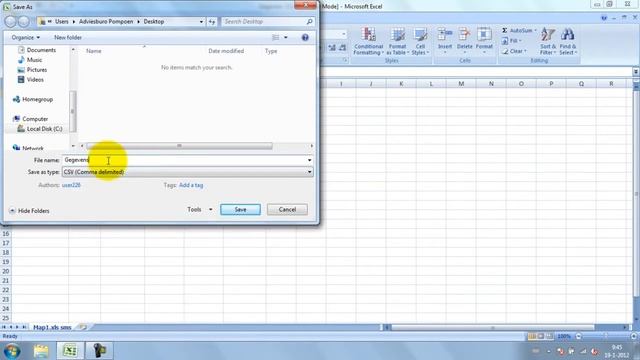This screenshot has height=360, width=640.
Task: Open Conditional Formatting in Excel ribbon
Action: click(x=368, y=41)
